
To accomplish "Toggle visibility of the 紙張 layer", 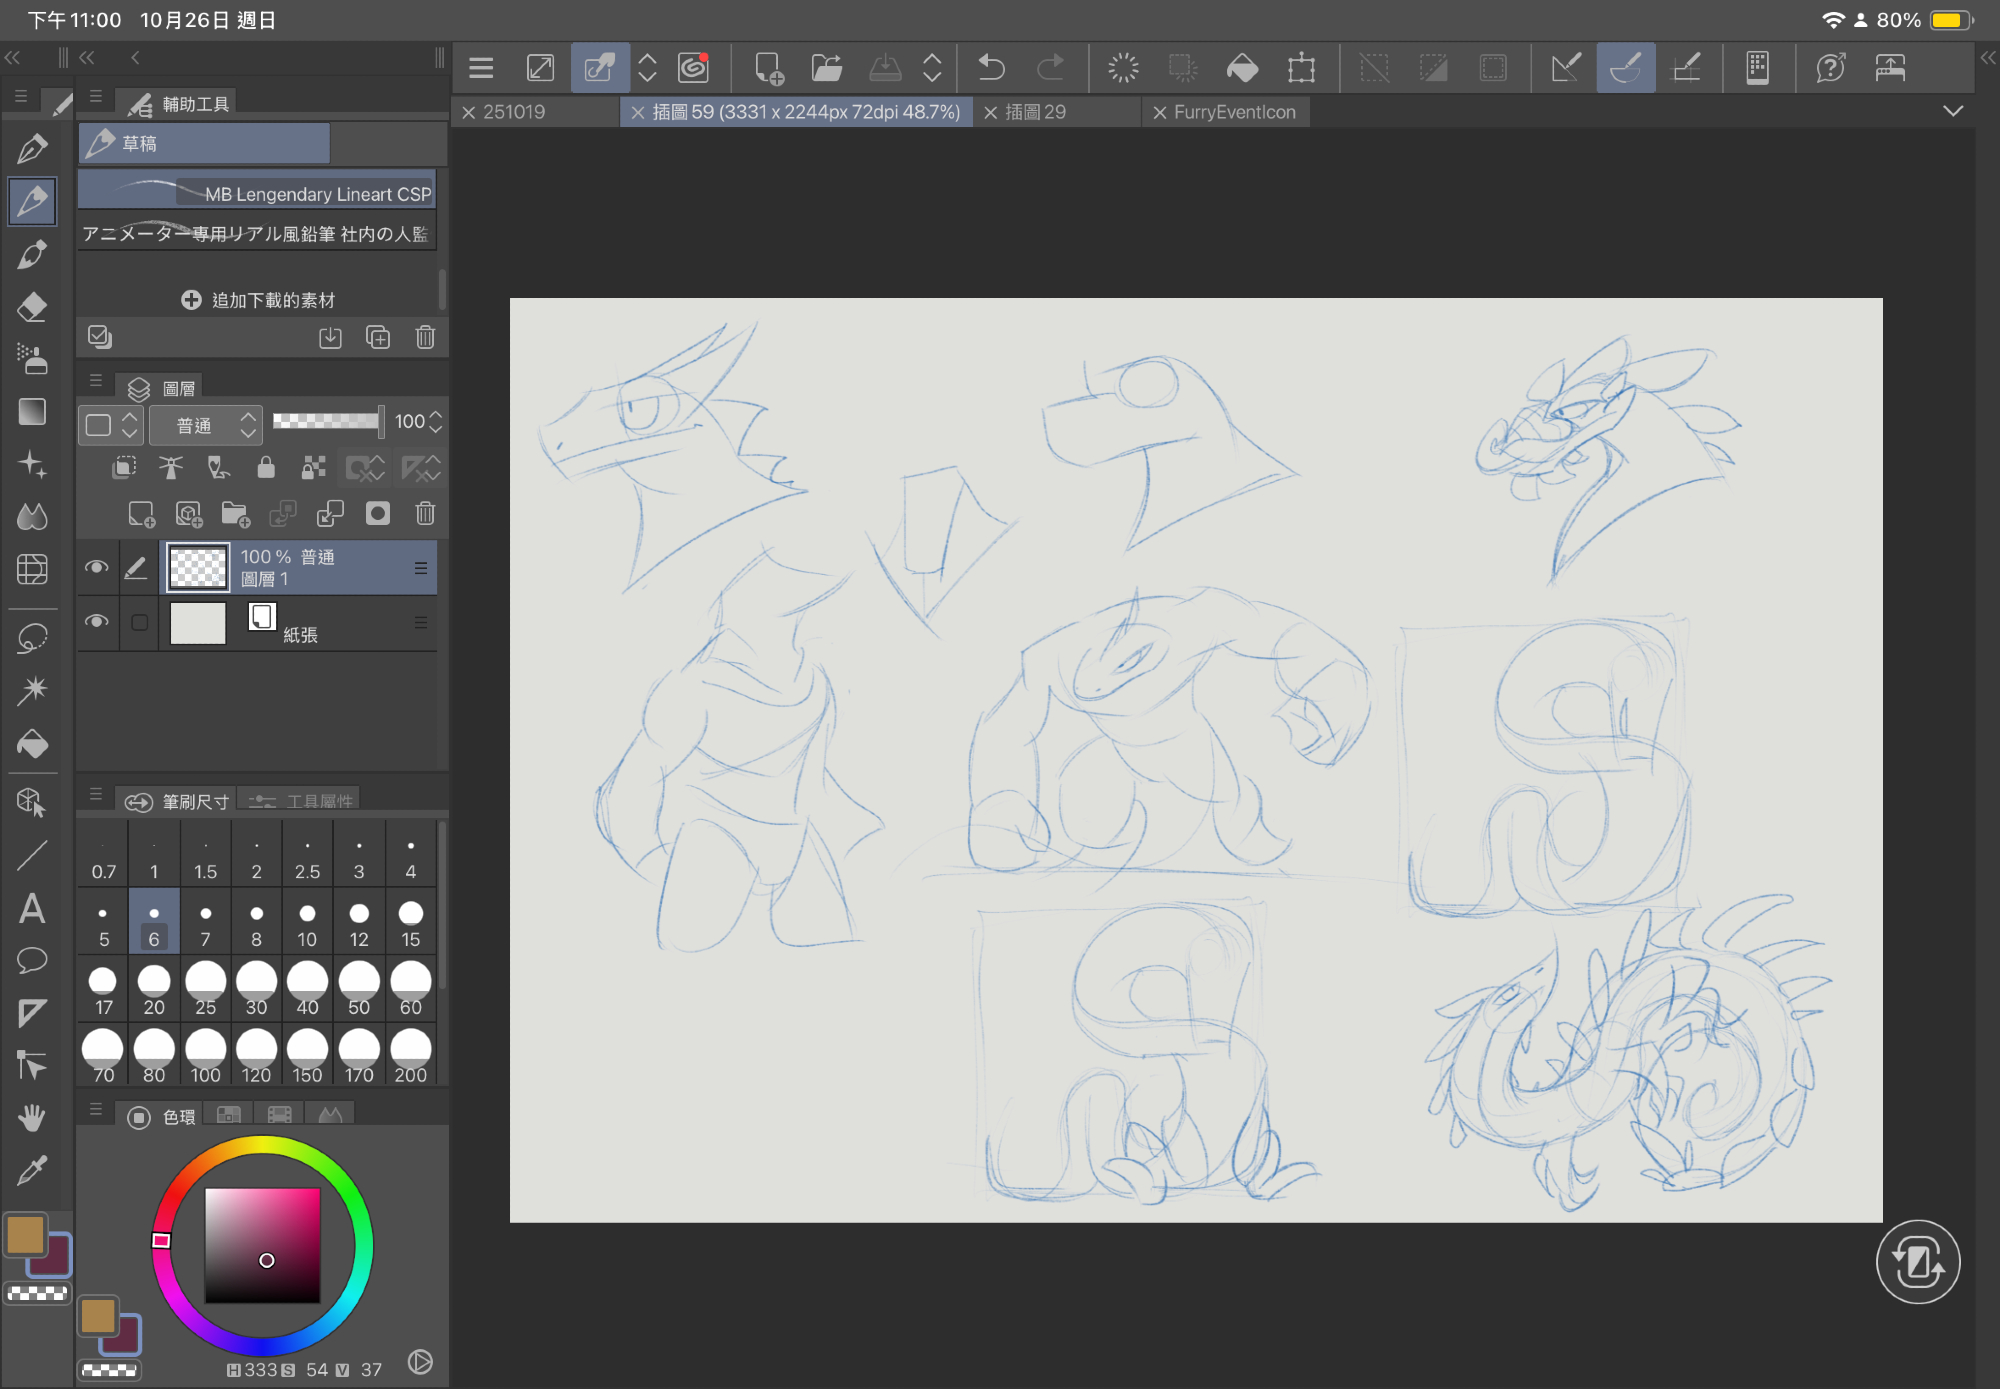I will pos(97,621).
